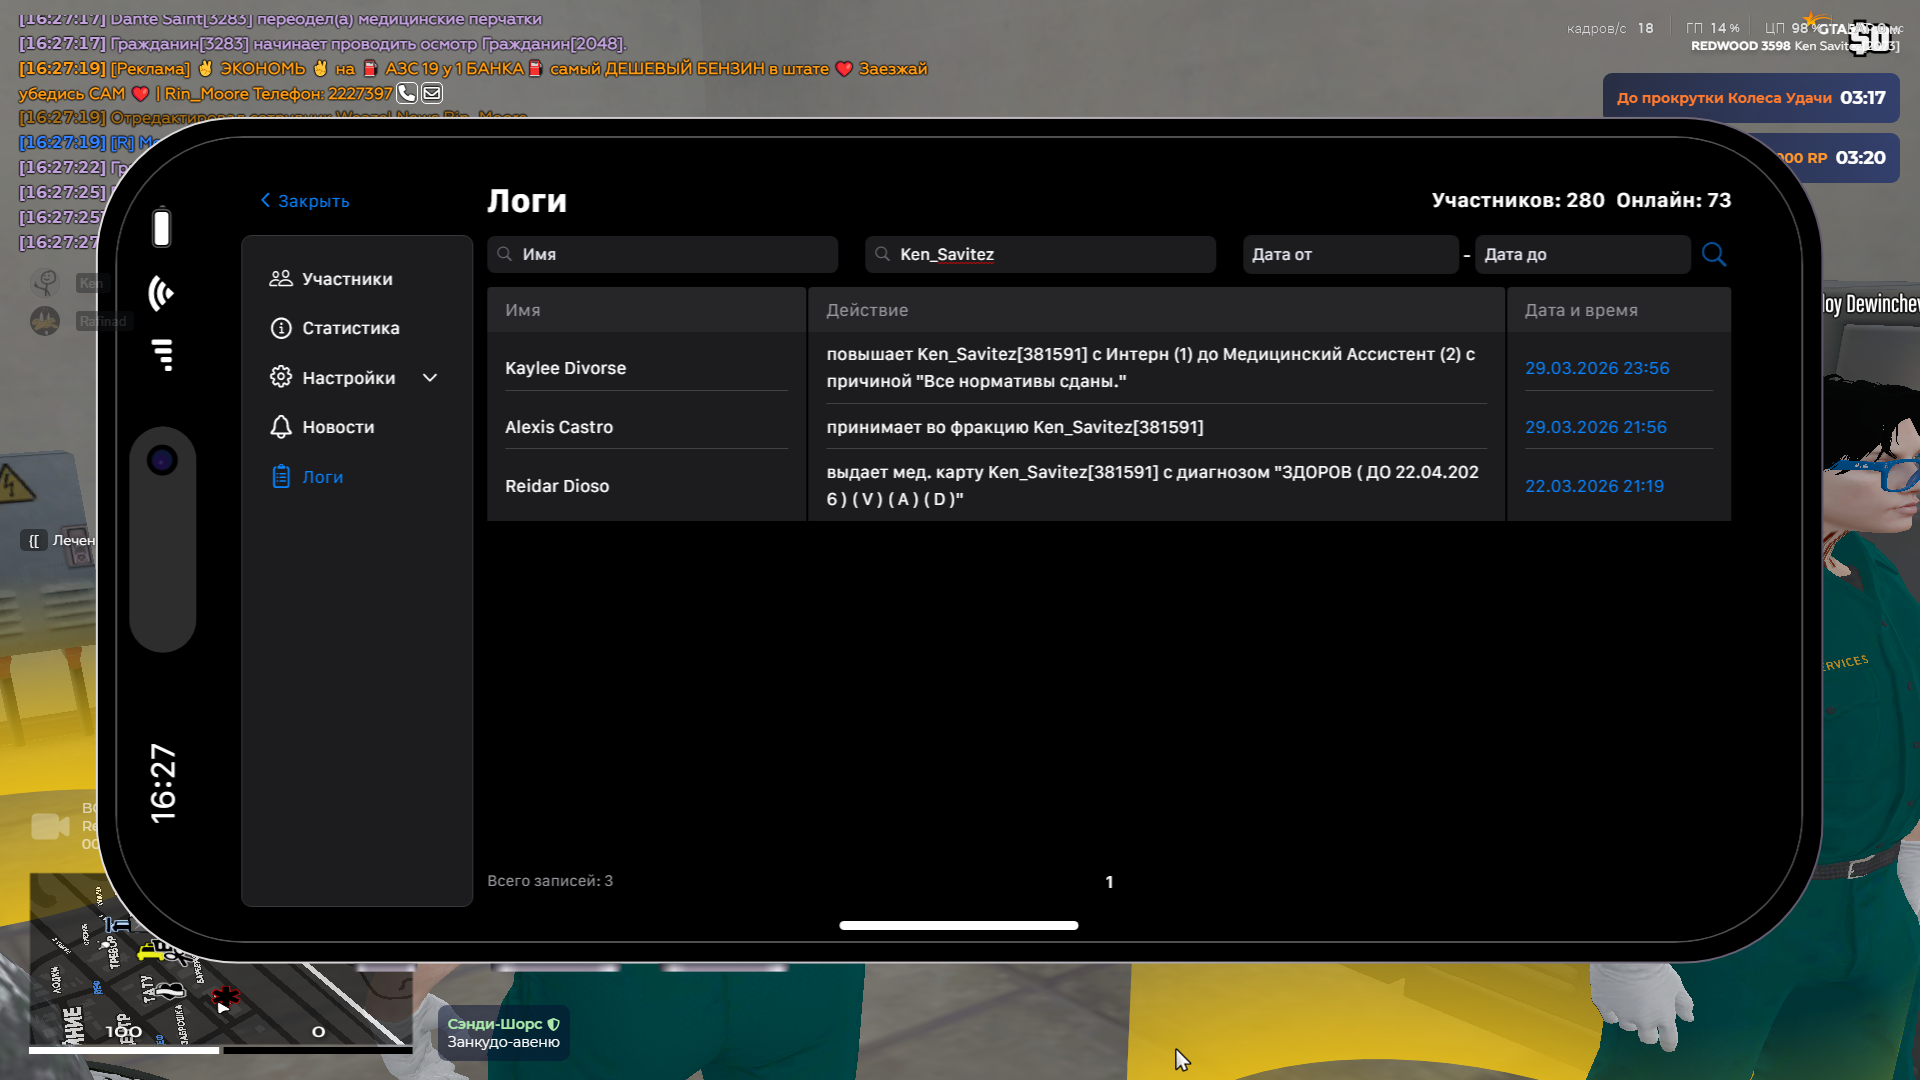
Task: Click the Настройки gear icon
Action: [281, 377]
